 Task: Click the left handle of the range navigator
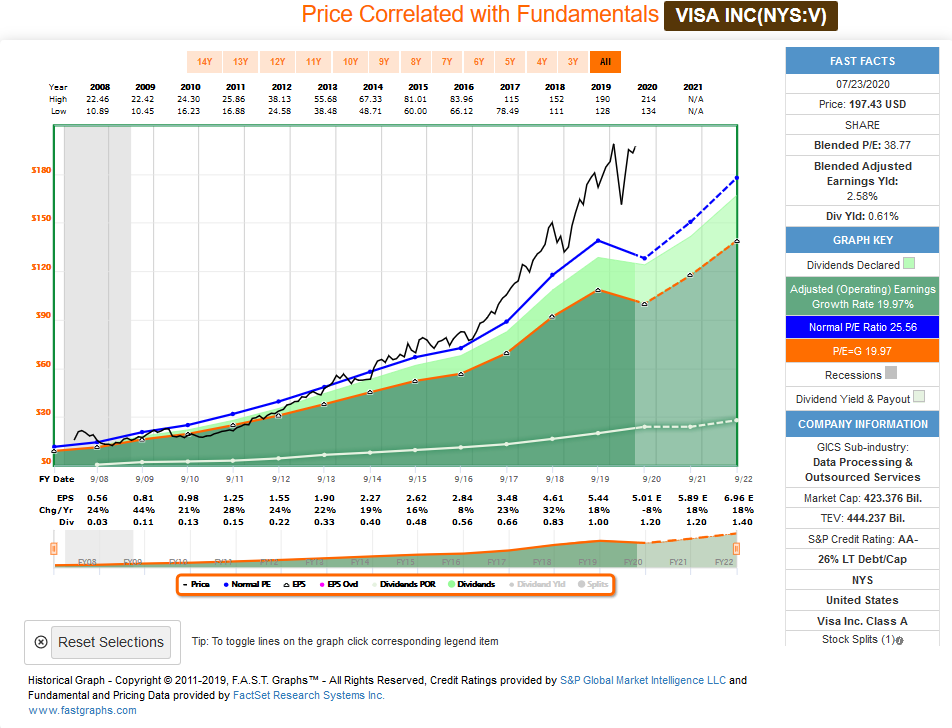point(53,549)
